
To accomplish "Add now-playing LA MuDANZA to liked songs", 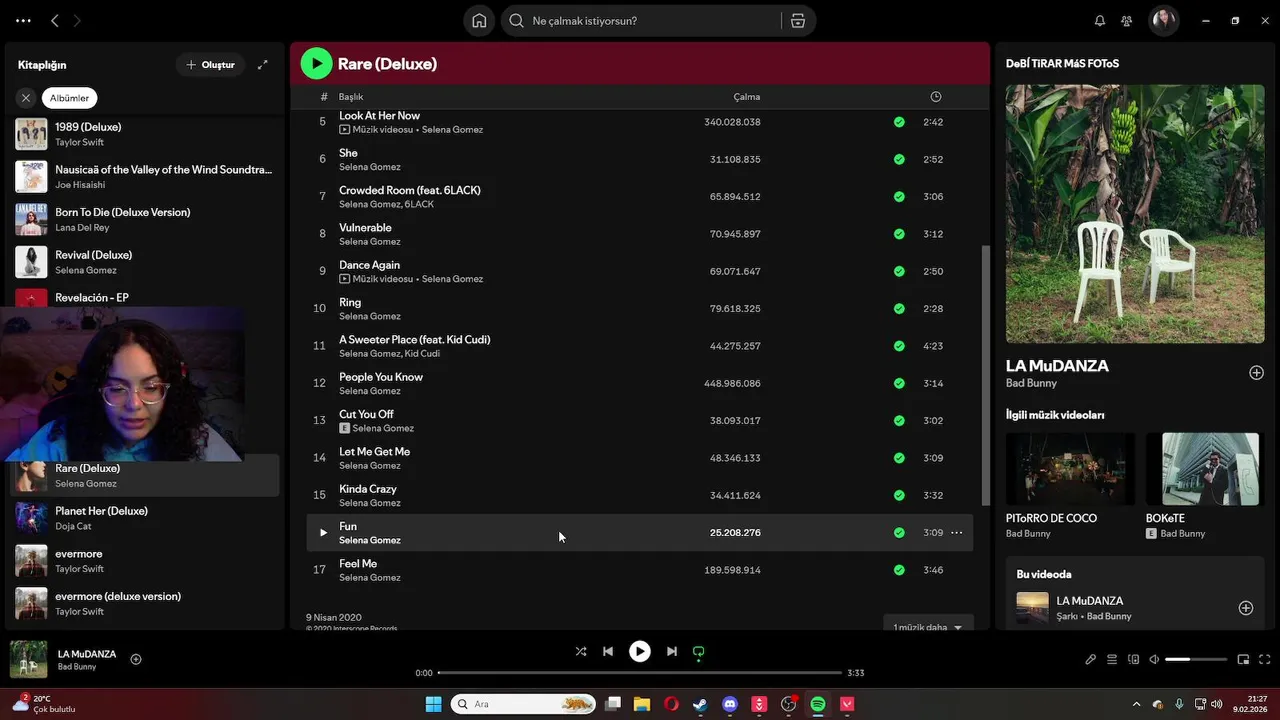I will click(x=136, y=659).
